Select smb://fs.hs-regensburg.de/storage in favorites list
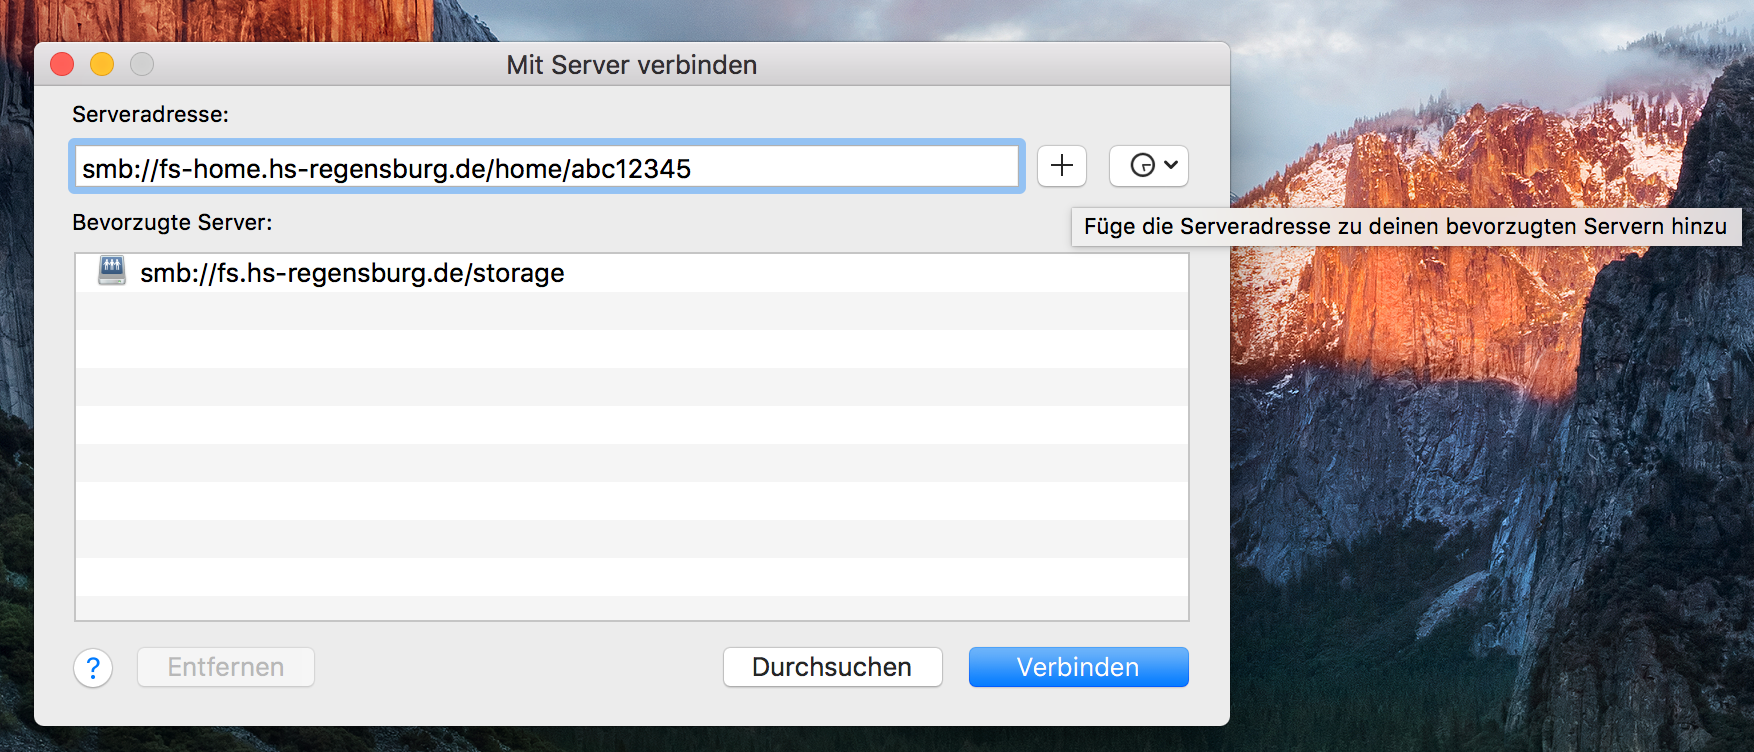The width and height of the screenshot is (1754, 752). (x=352, y=273)
